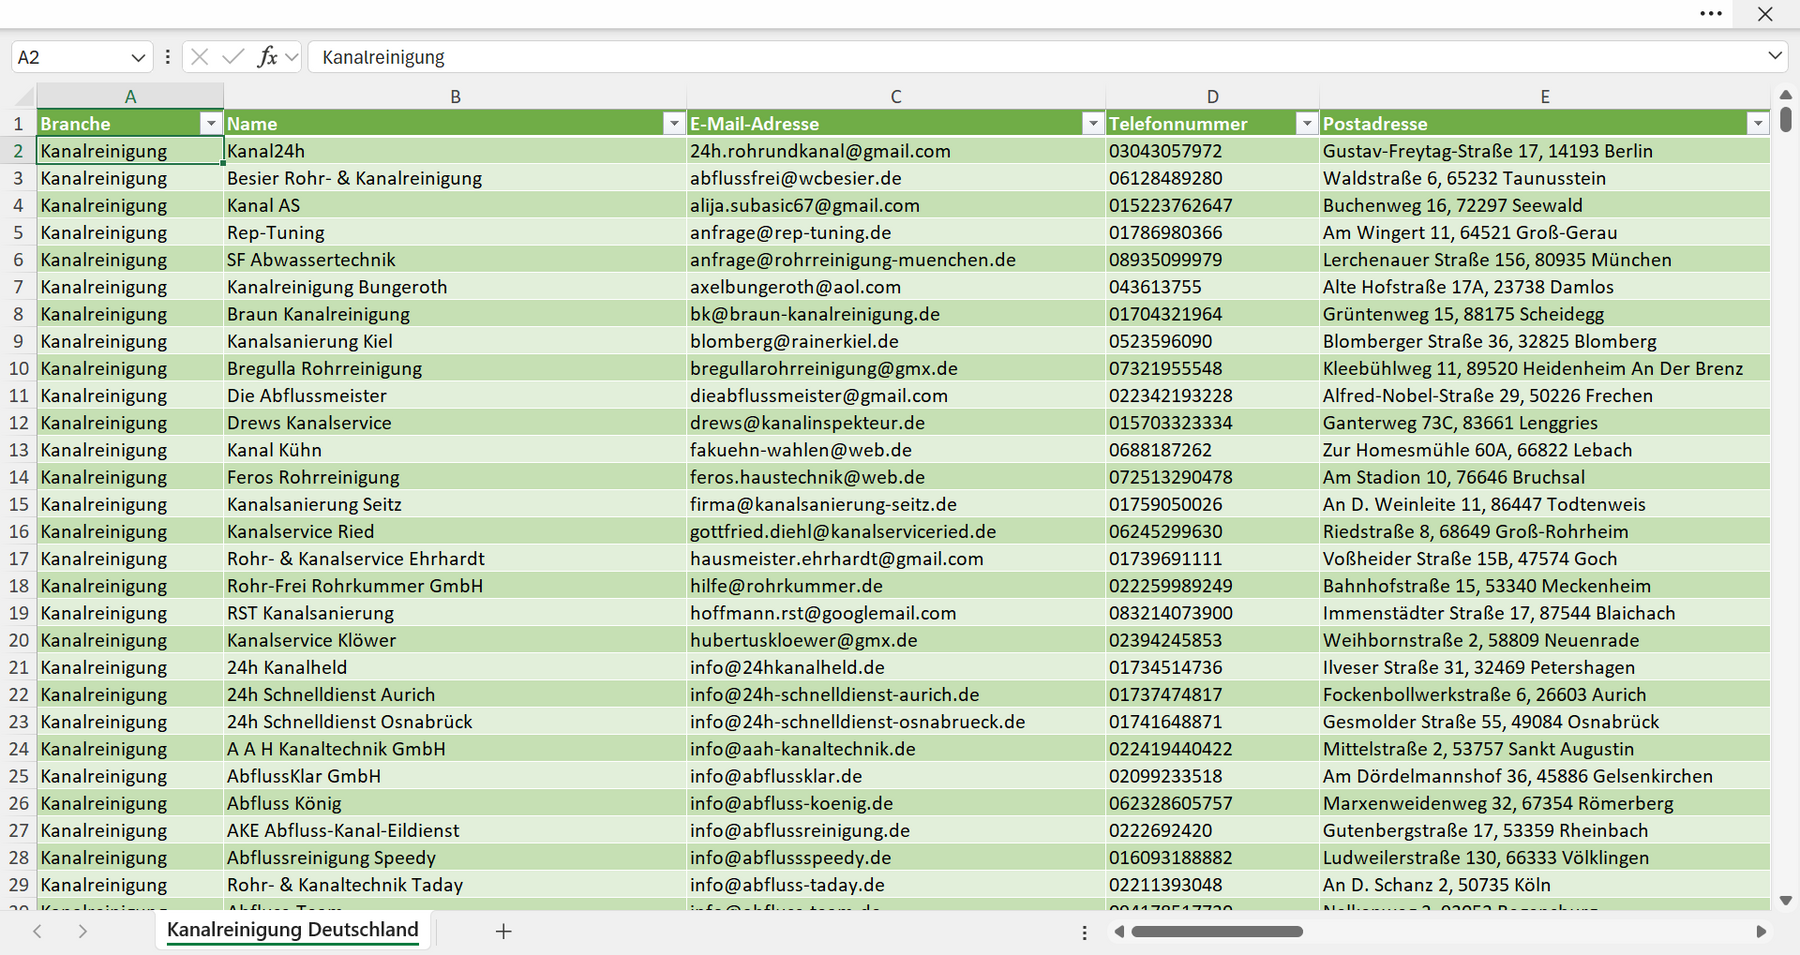Click the vertical dots beside Name Box
This screenshot has width=1800, height=955.
(x=167, y=57)
